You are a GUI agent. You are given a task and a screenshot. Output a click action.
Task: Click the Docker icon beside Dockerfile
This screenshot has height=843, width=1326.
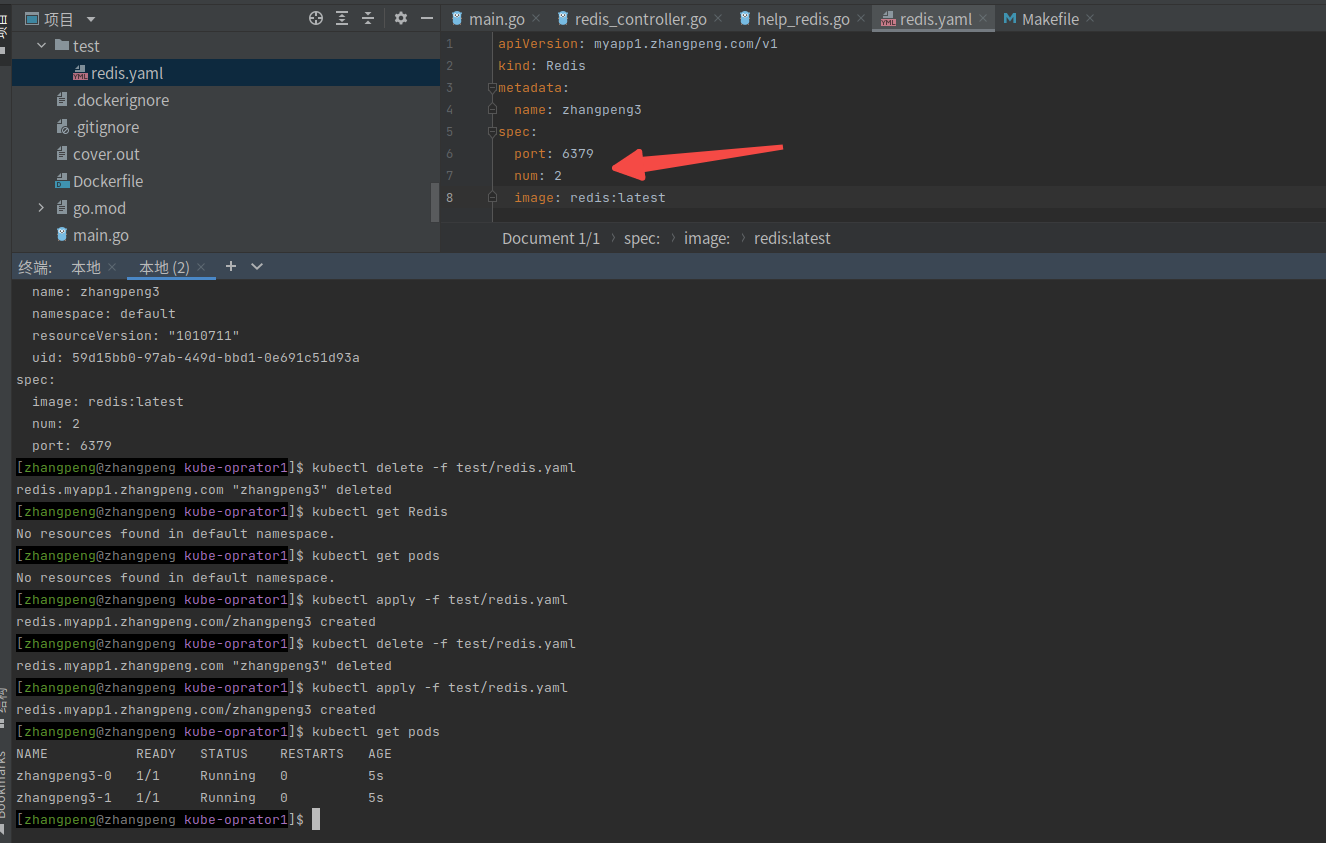pyautogui.click(x=62, y=181)
